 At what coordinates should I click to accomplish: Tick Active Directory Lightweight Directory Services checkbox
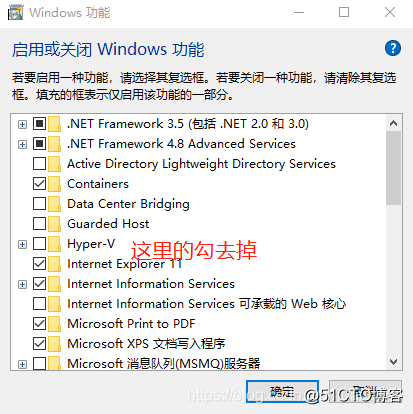[39, 164]
